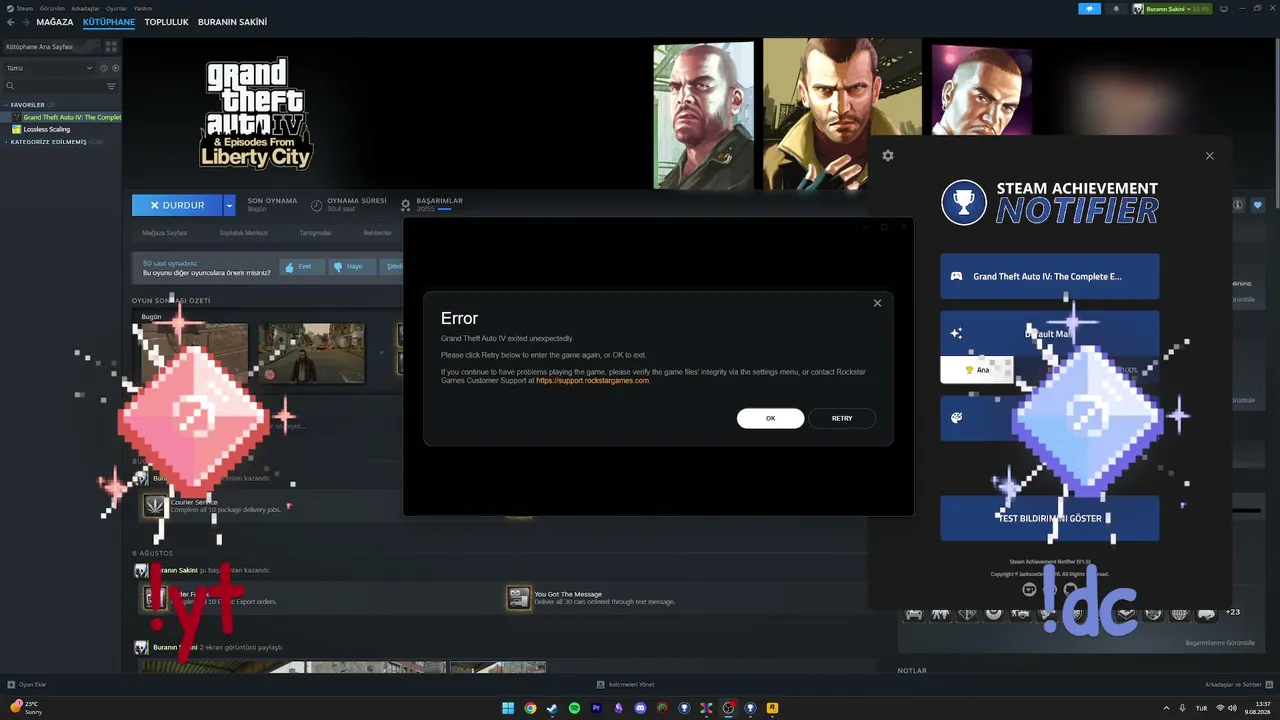Image resolution: width=1280 pixels, height=720 pixels.
Task: Open the Görünüm menu
Action: [x=52, y=8]
